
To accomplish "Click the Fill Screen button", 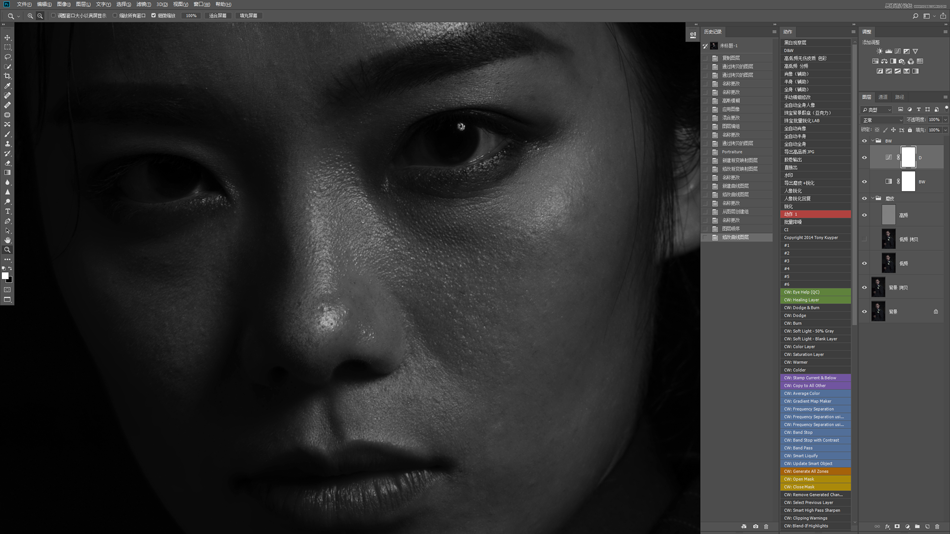I will (x=248, y=16).
